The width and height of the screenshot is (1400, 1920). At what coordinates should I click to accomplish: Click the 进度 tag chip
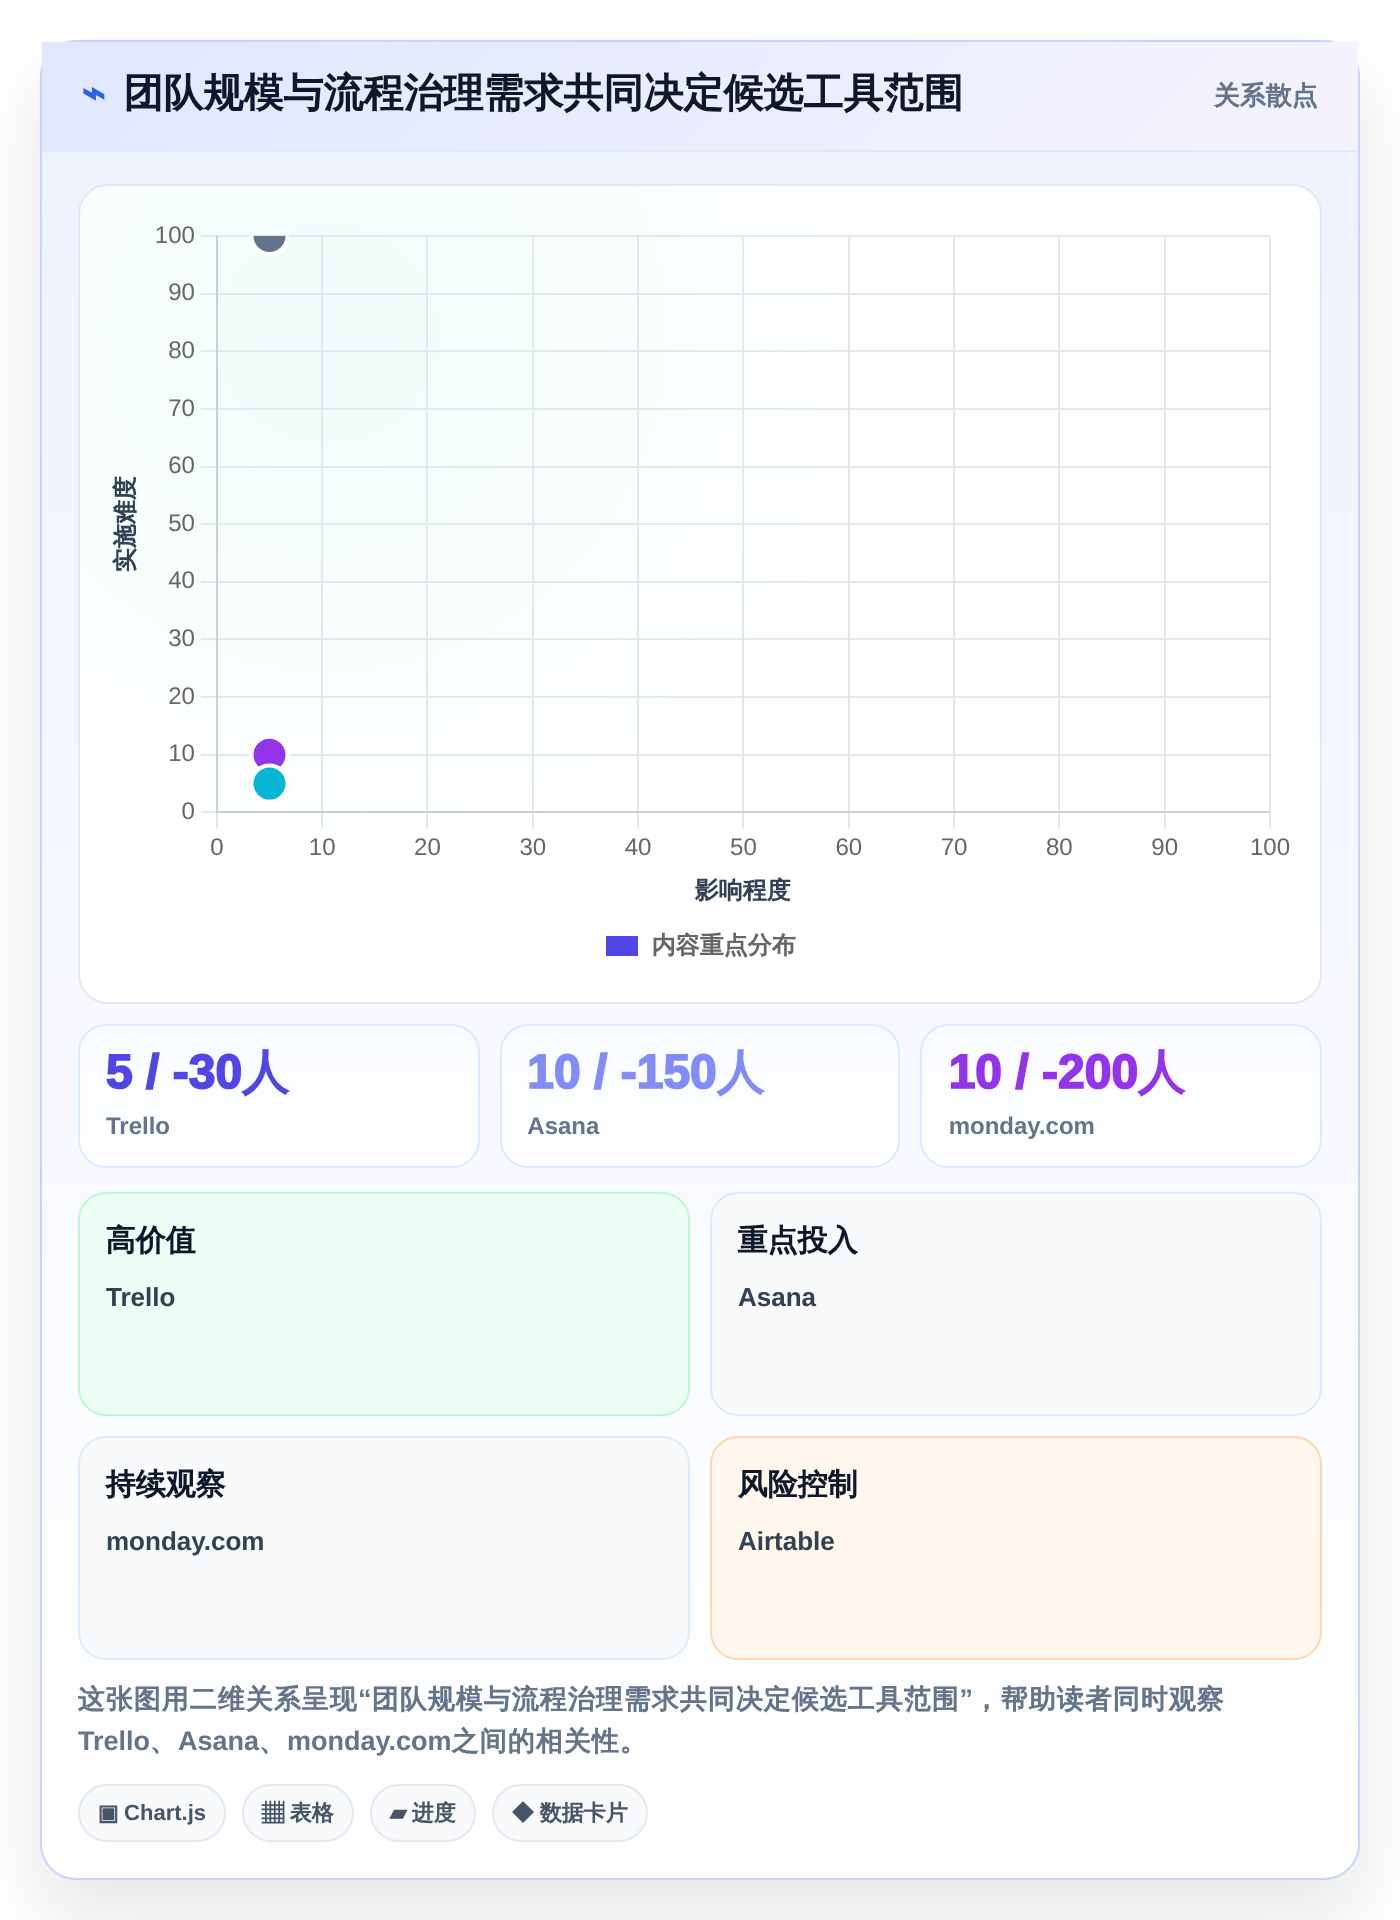click(x=423, y=1813)
